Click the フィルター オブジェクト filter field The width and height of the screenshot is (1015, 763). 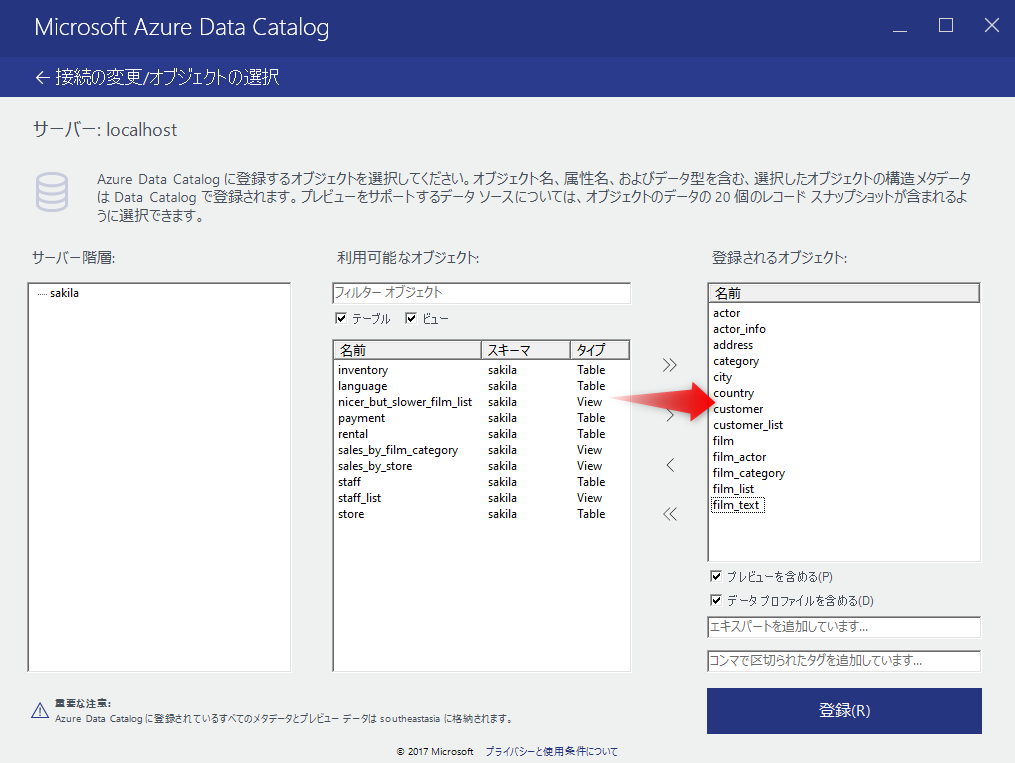481,293
